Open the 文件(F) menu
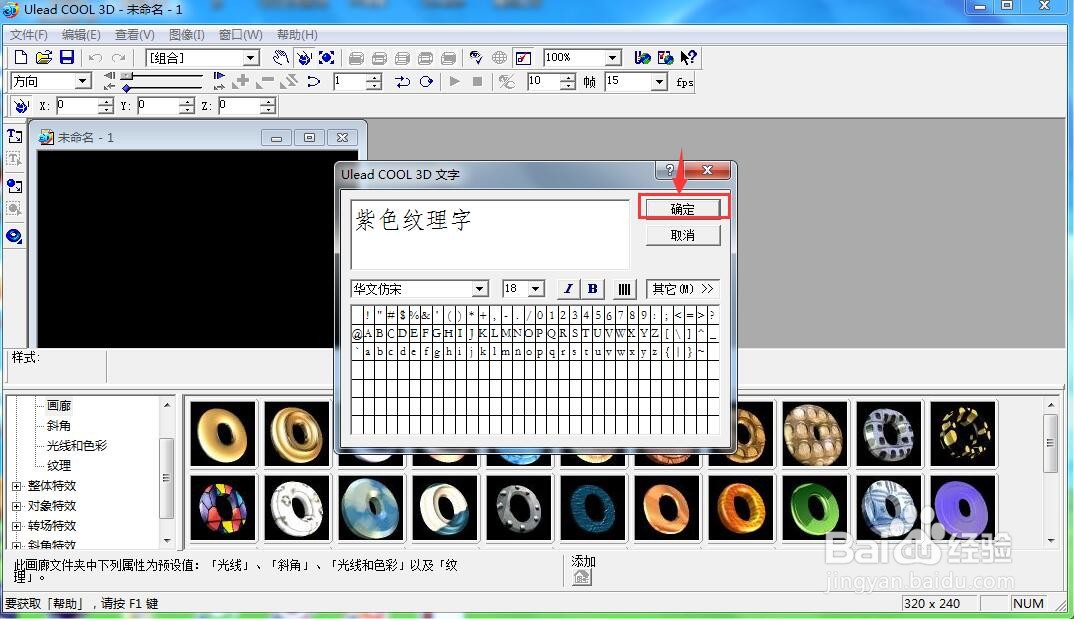The height and width of the screenshot is (619, 1074). coord(29,34)
